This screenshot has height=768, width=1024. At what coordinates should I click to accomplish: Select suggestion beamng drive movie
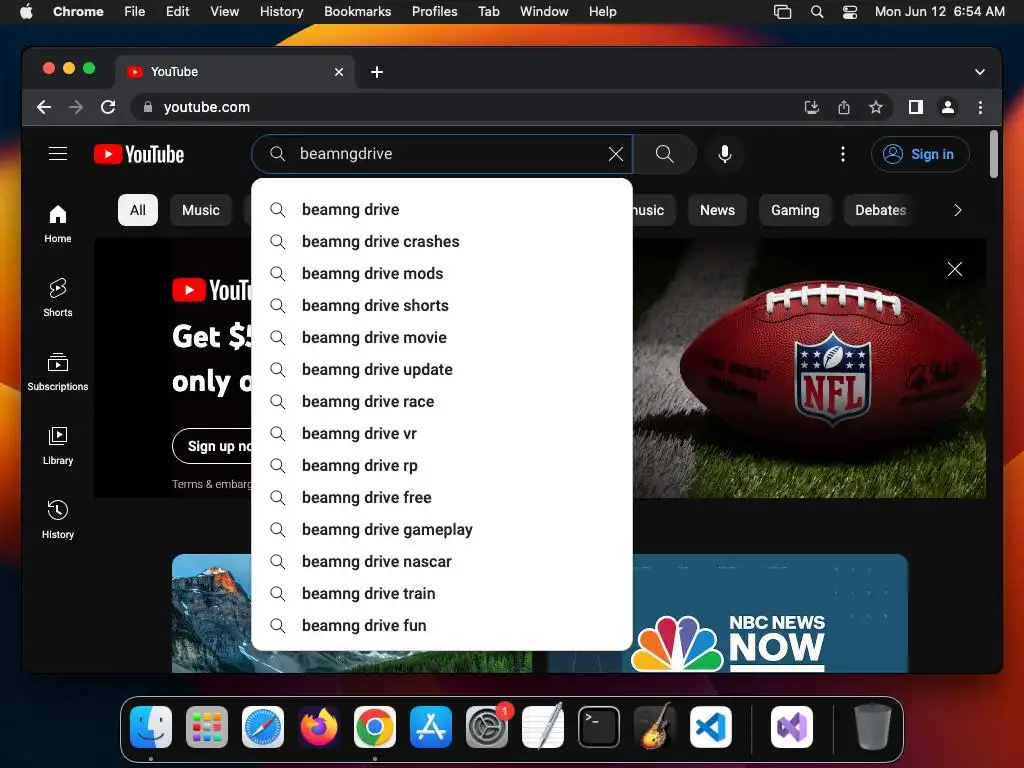(441, 338)
